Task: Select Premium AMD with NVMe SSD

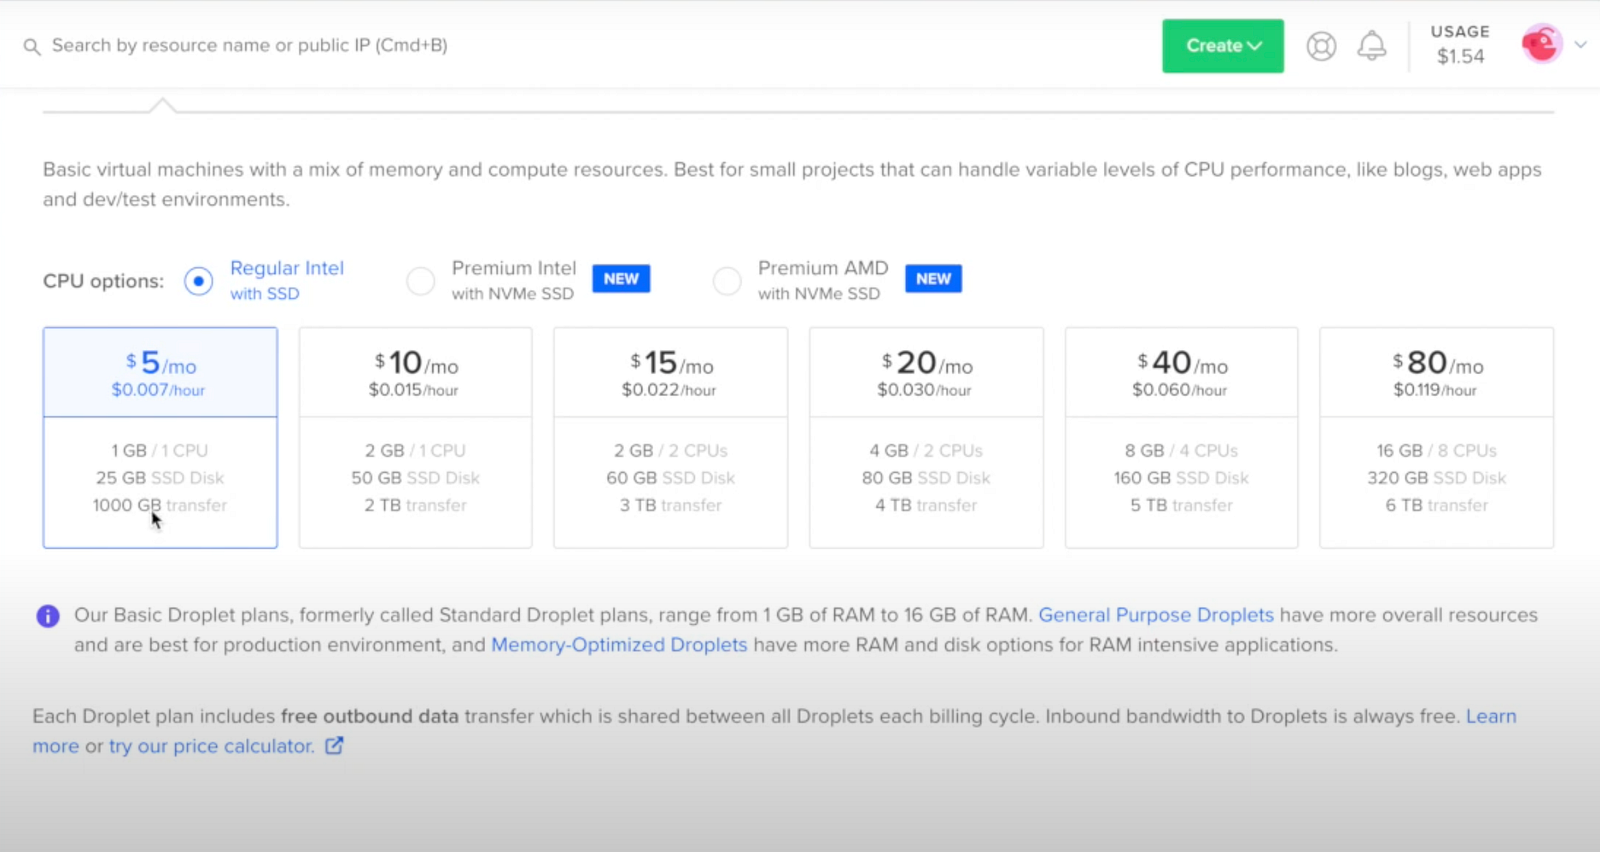Action: coord(727,281)
